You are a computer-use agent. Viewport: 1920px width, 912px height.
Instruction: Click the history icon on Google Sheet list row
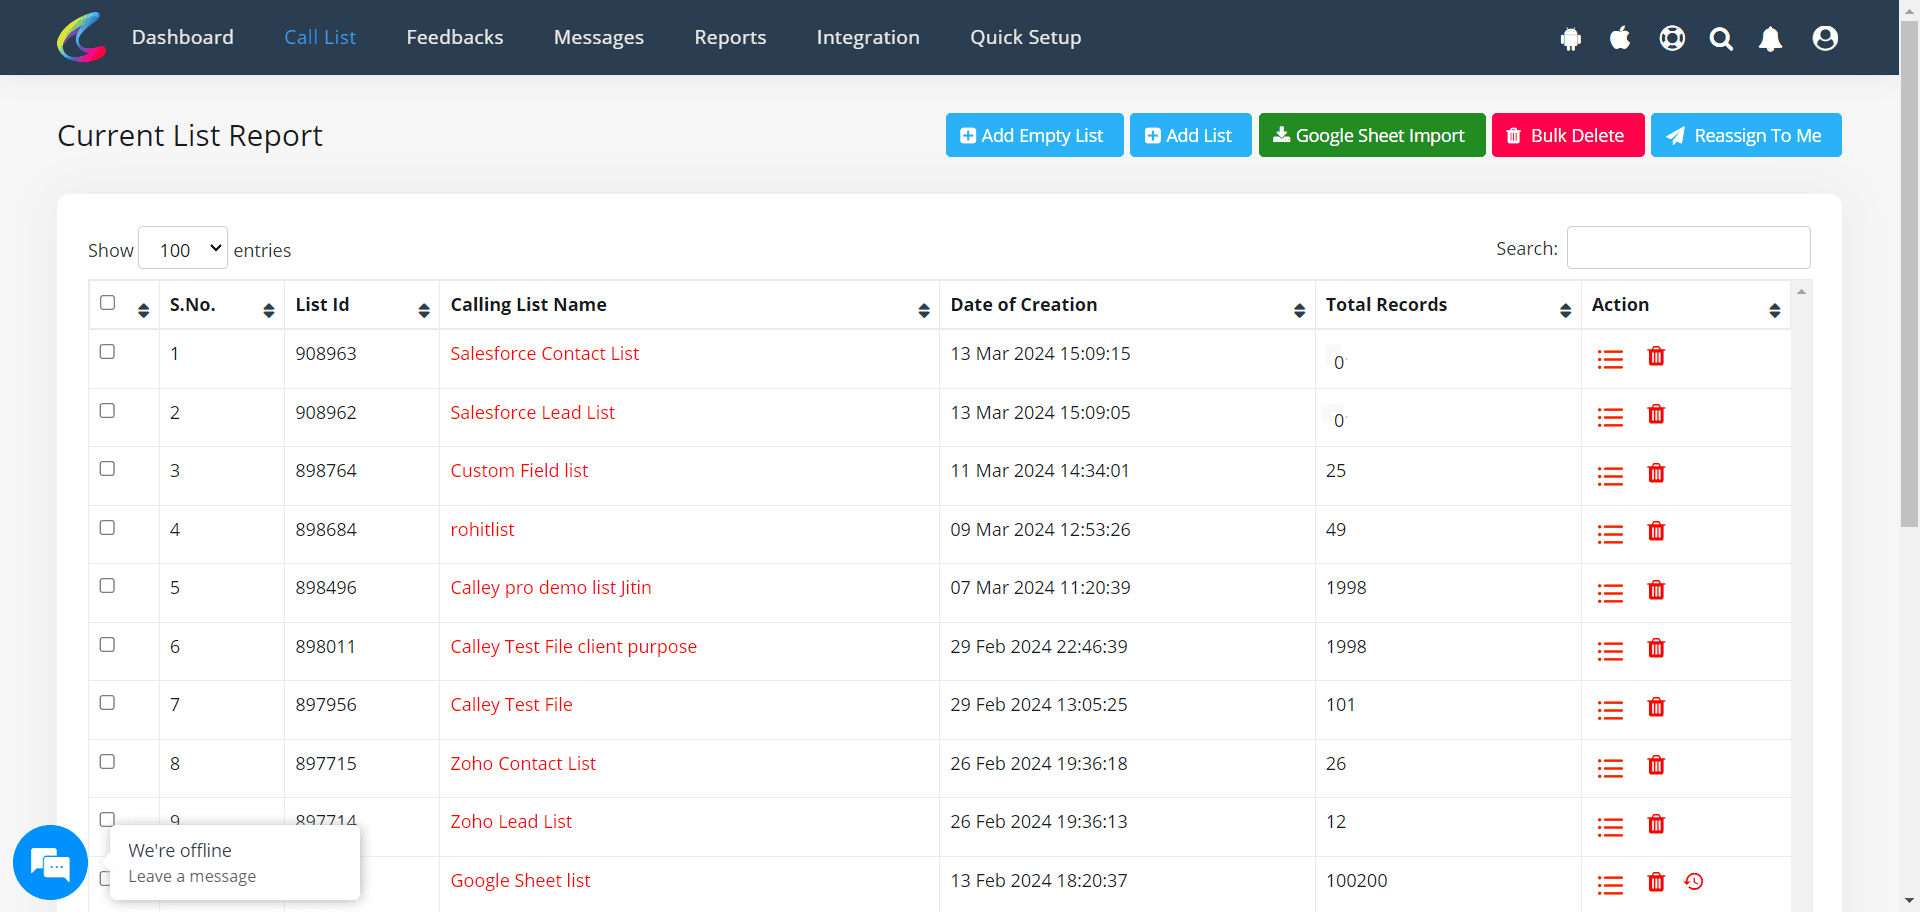click(x=1694, y=881)
